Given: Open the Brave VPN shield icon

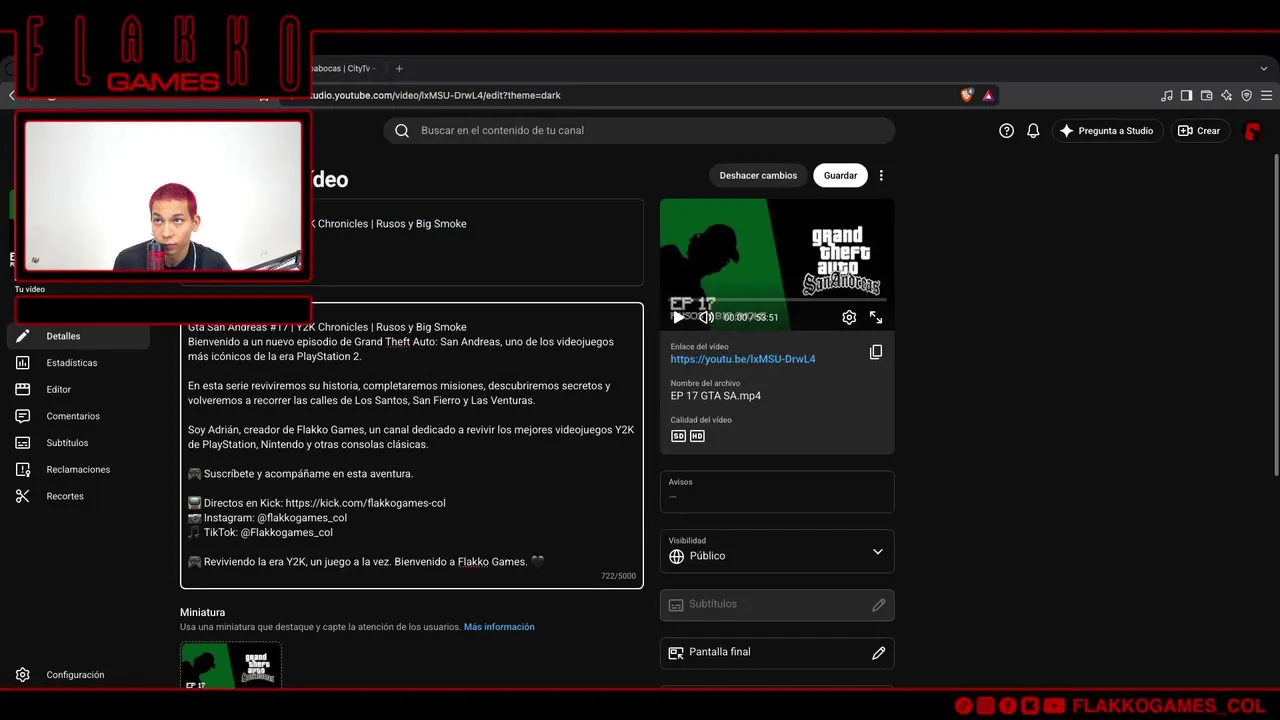Looking at the screenshot, I should click(1246, 95).
